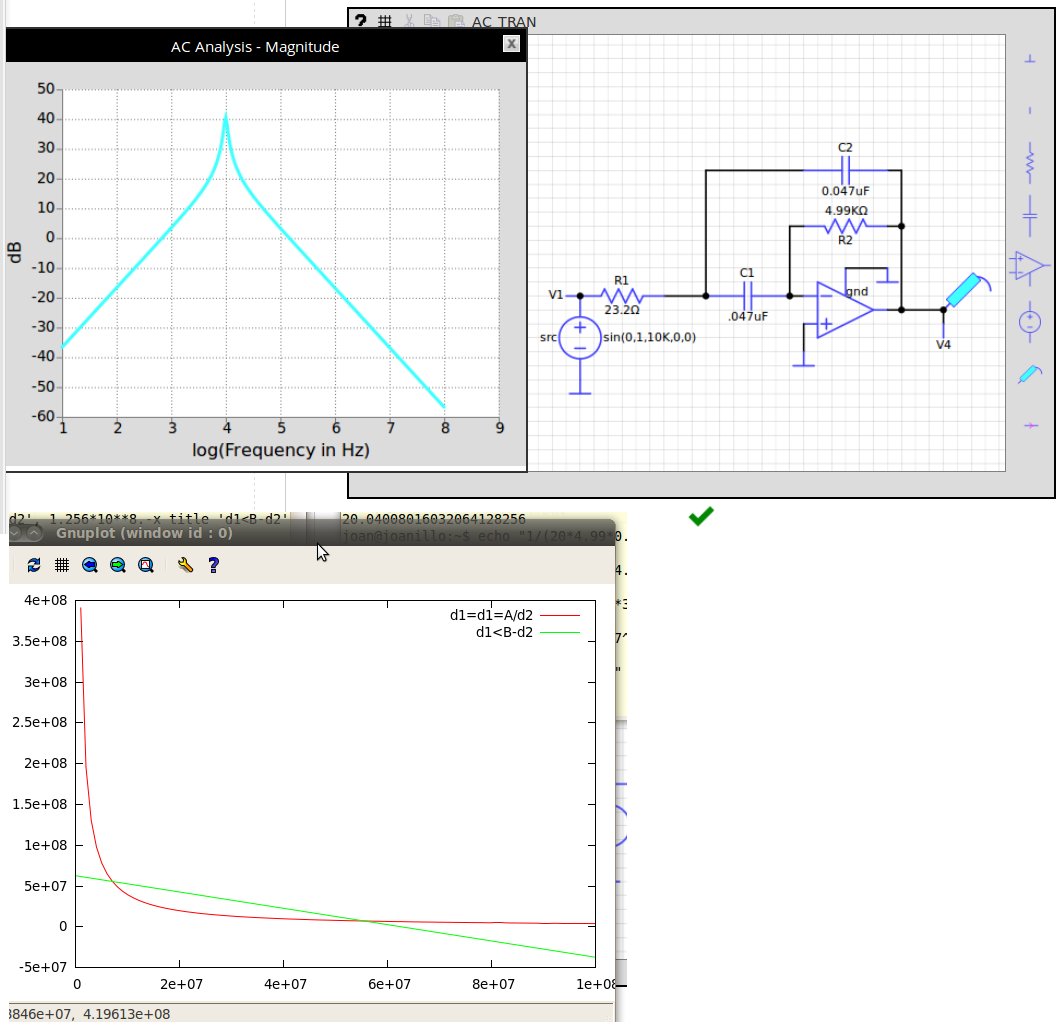Viewport: 1058px width, 1028px height.
Task: Go to previous zoom in Gnuplot
Action: click(90, 565)
